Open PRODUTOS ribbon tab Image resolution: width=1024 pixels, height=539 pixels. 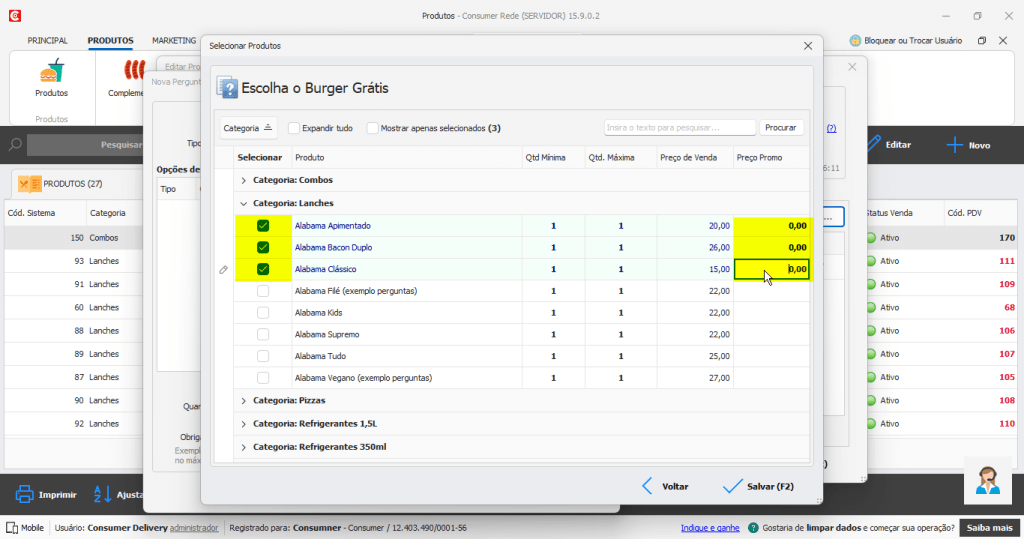tap(110, 41)
